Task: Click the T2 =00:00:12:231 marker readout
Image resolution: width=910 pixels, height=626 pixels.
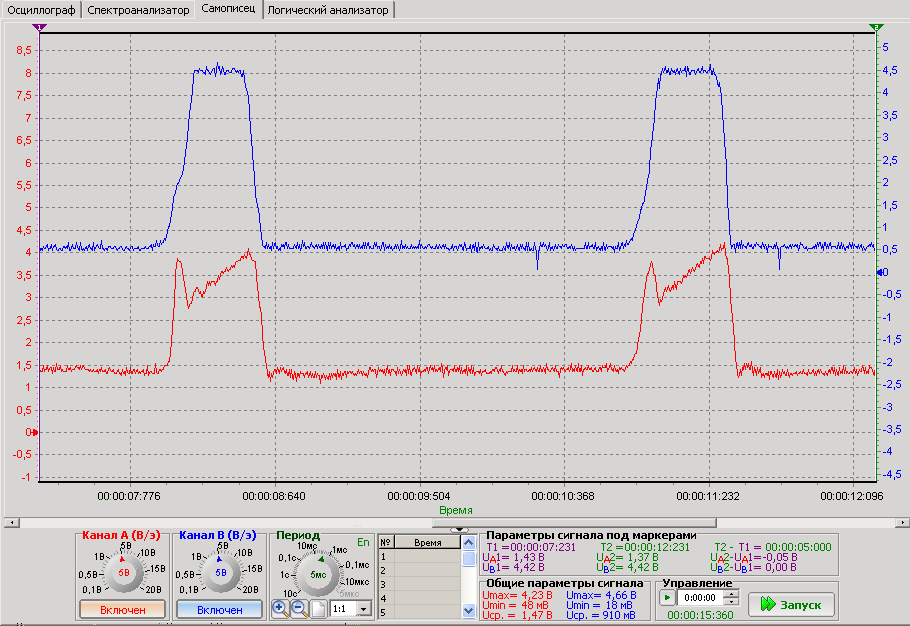Action: pyautogui.click(x=645, y=547)
